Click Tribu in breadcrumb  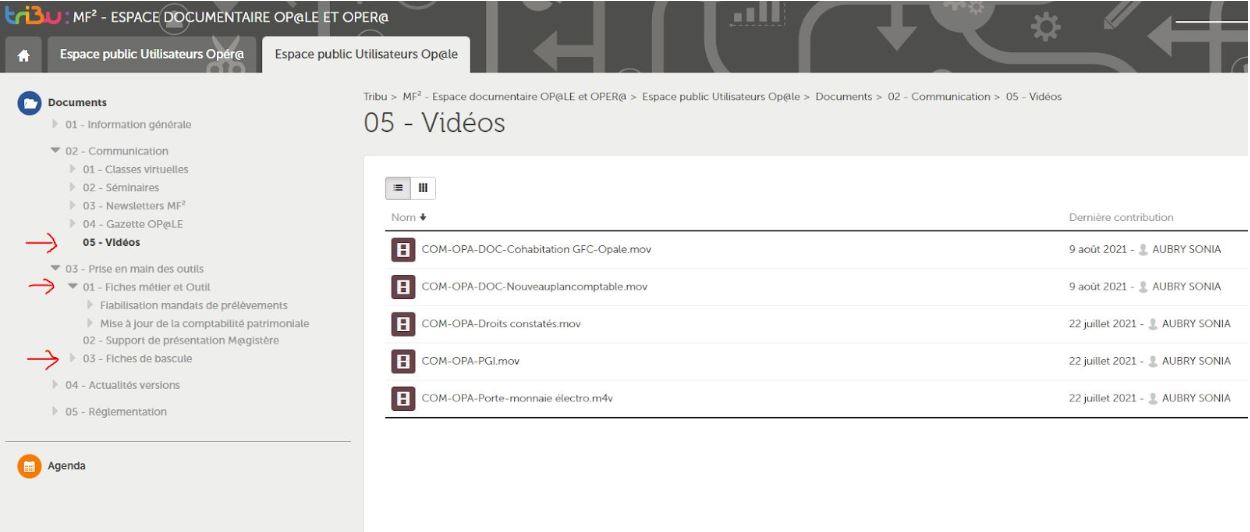tap(374, 96)
